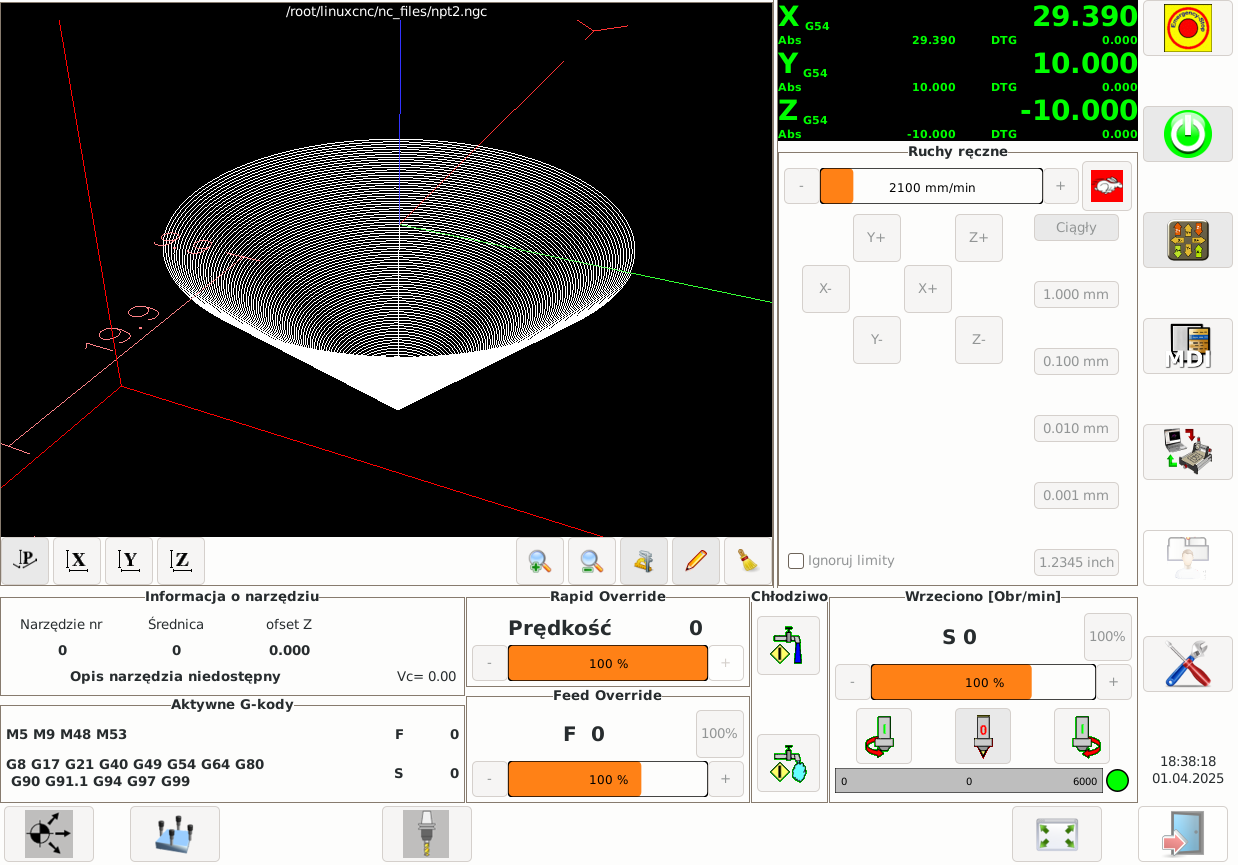Open settings wrench and screwdriver icon

tap(1187, 664)
